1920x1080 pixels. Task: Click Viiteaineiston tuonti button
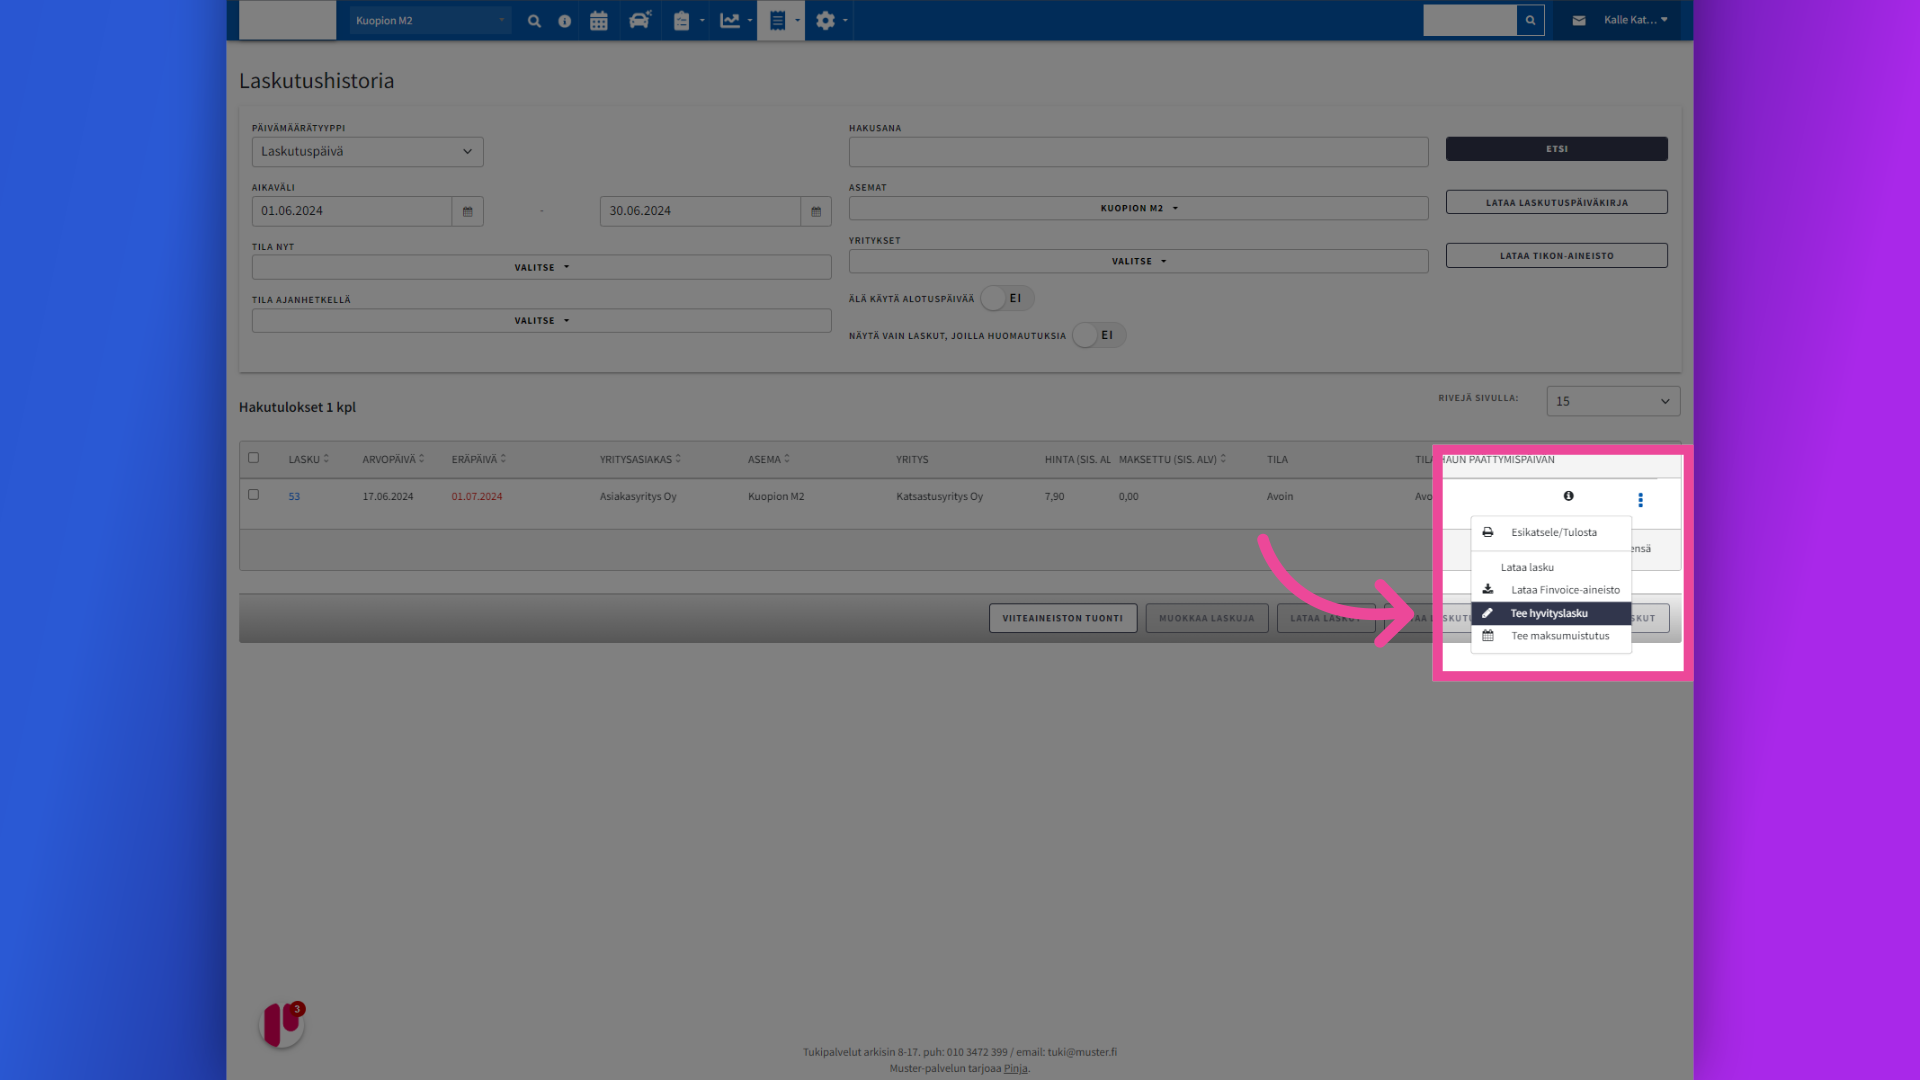[x=1063, y=618]
